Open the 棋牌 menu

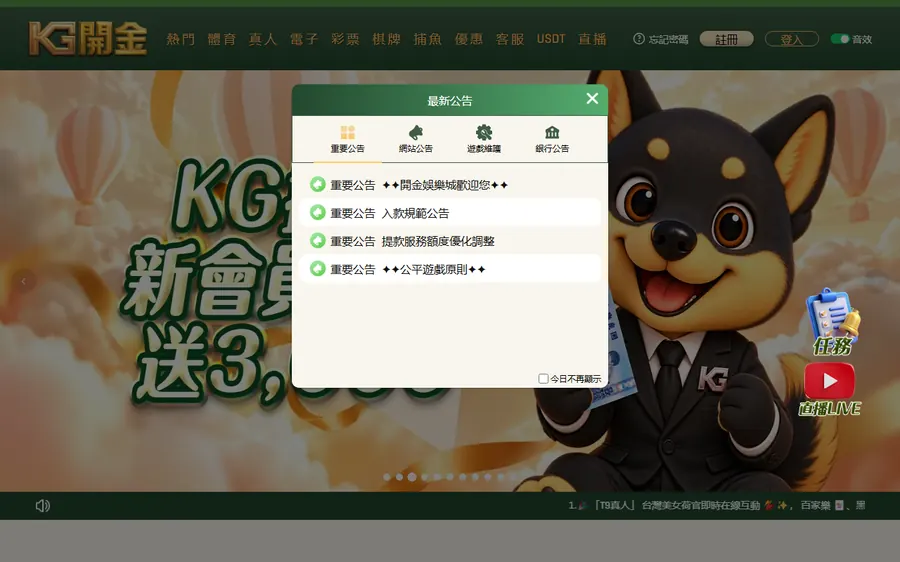tap(387, 39)
